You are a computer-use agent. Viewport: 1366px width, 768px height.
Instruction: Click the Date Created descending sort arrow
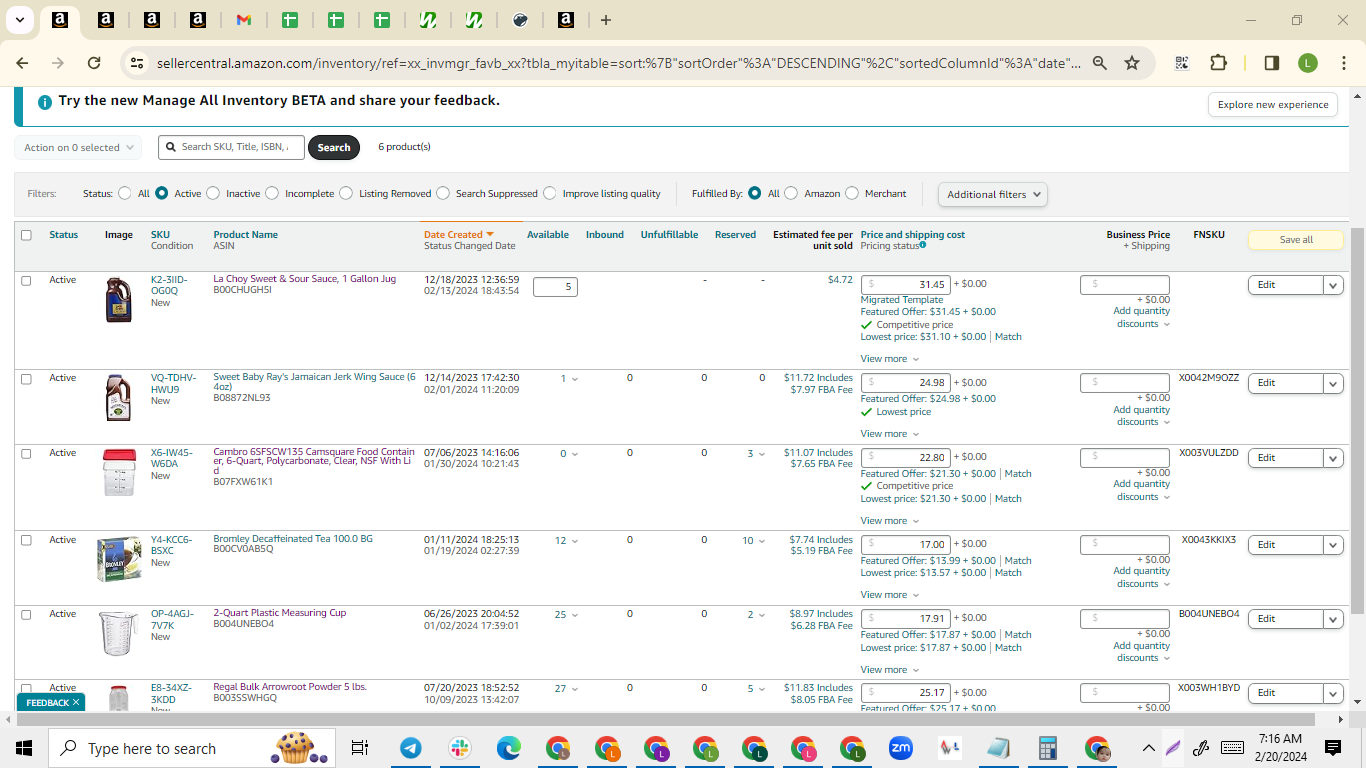click(490, 235)
